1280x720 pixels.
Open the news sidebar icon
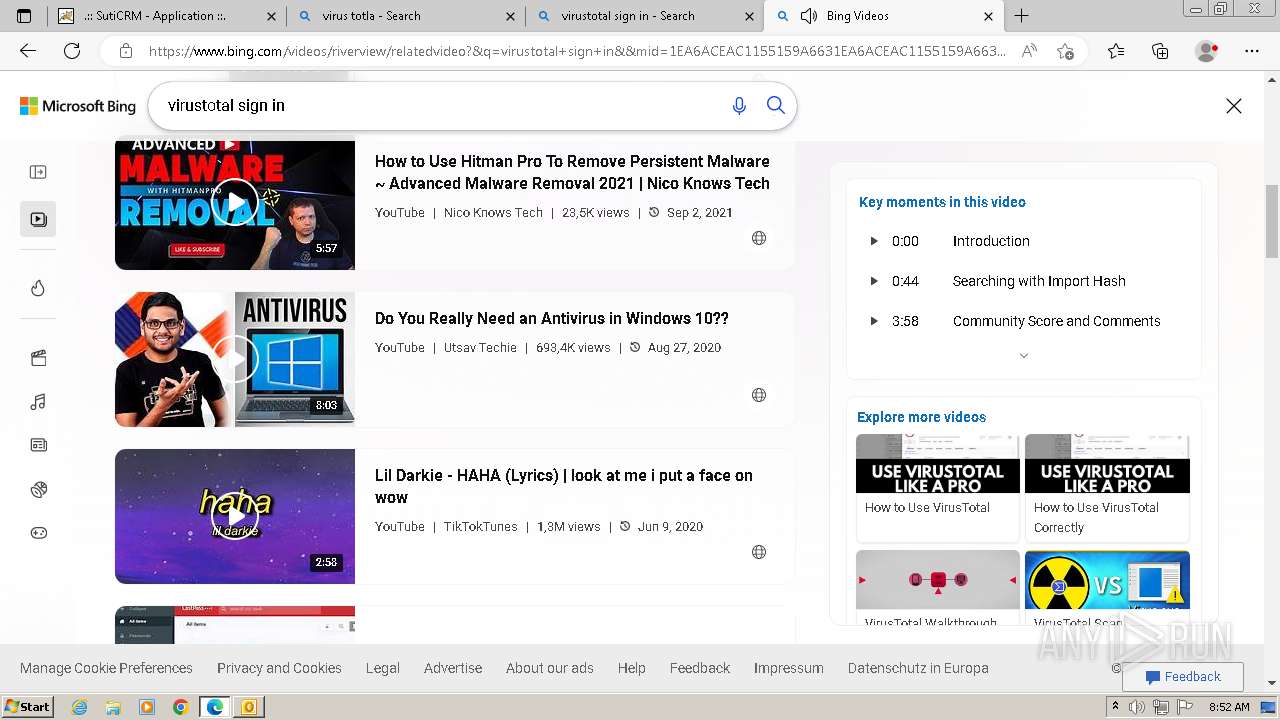[38, 445]
